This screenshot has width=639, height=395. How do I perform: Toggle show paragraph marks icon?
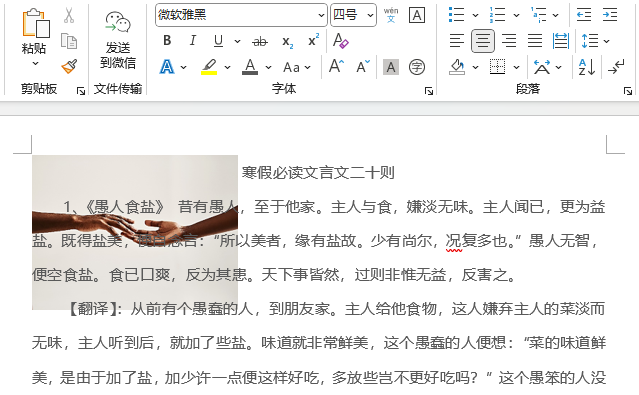tap(615, 67)
